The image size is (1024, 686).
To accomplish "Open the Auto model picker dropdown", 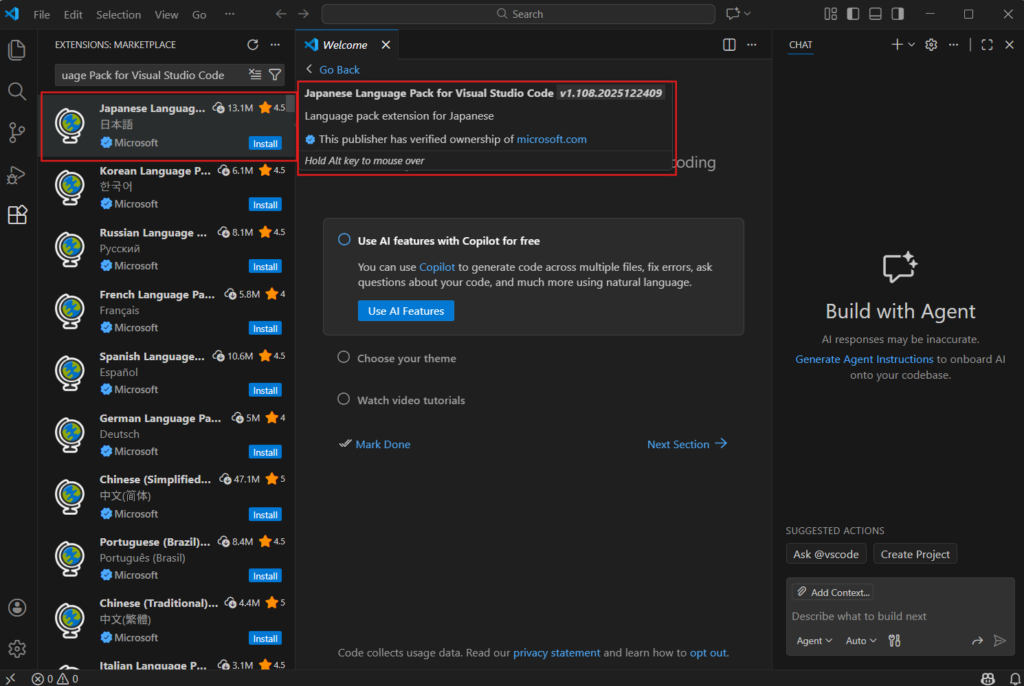I will click(x=861, y=641).
